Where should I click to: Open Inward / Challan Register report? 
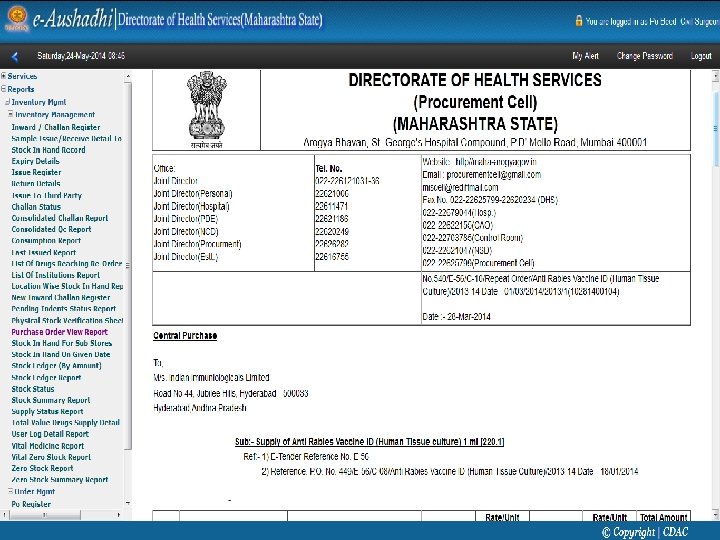pyautogui.click(x=56, y=127)
